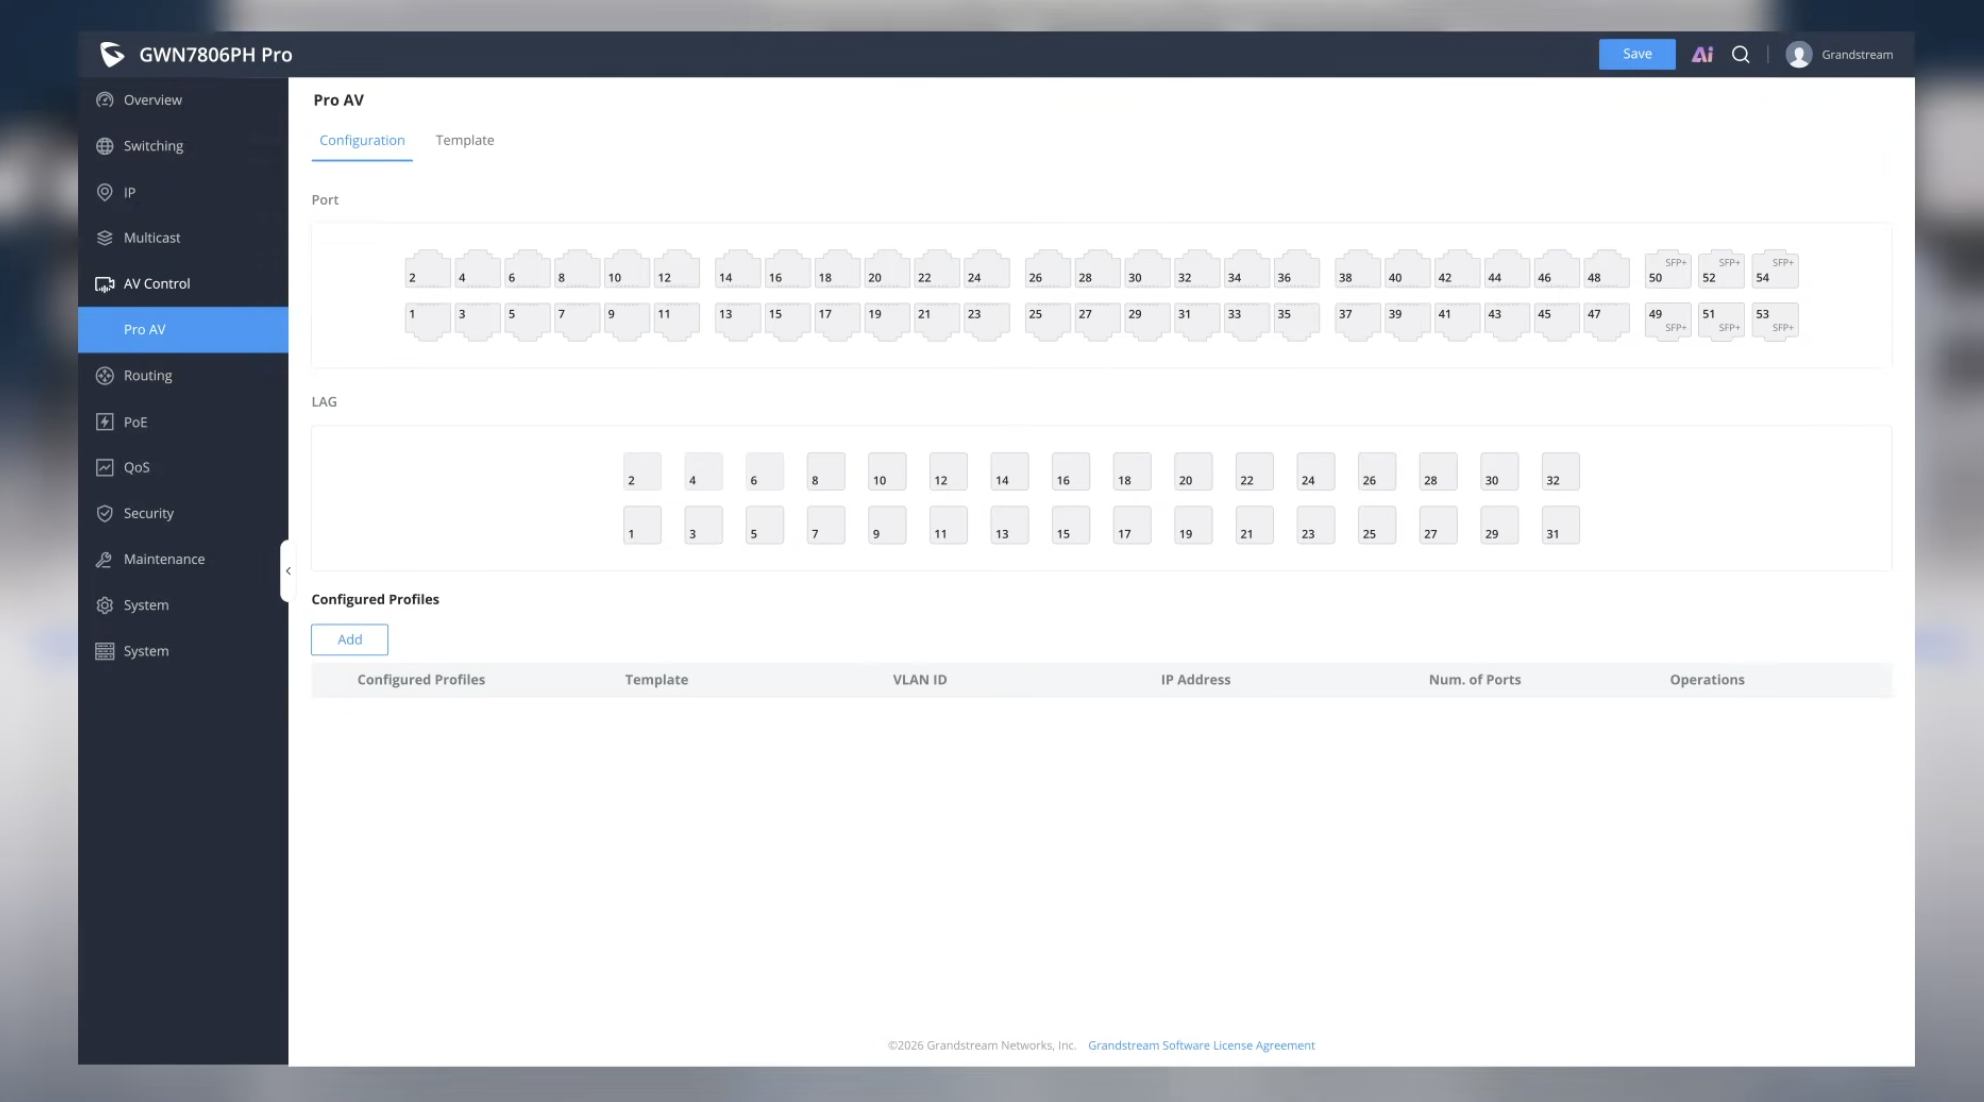
Task: Expand the PoE menu
Action: click(x=183, y=422)
